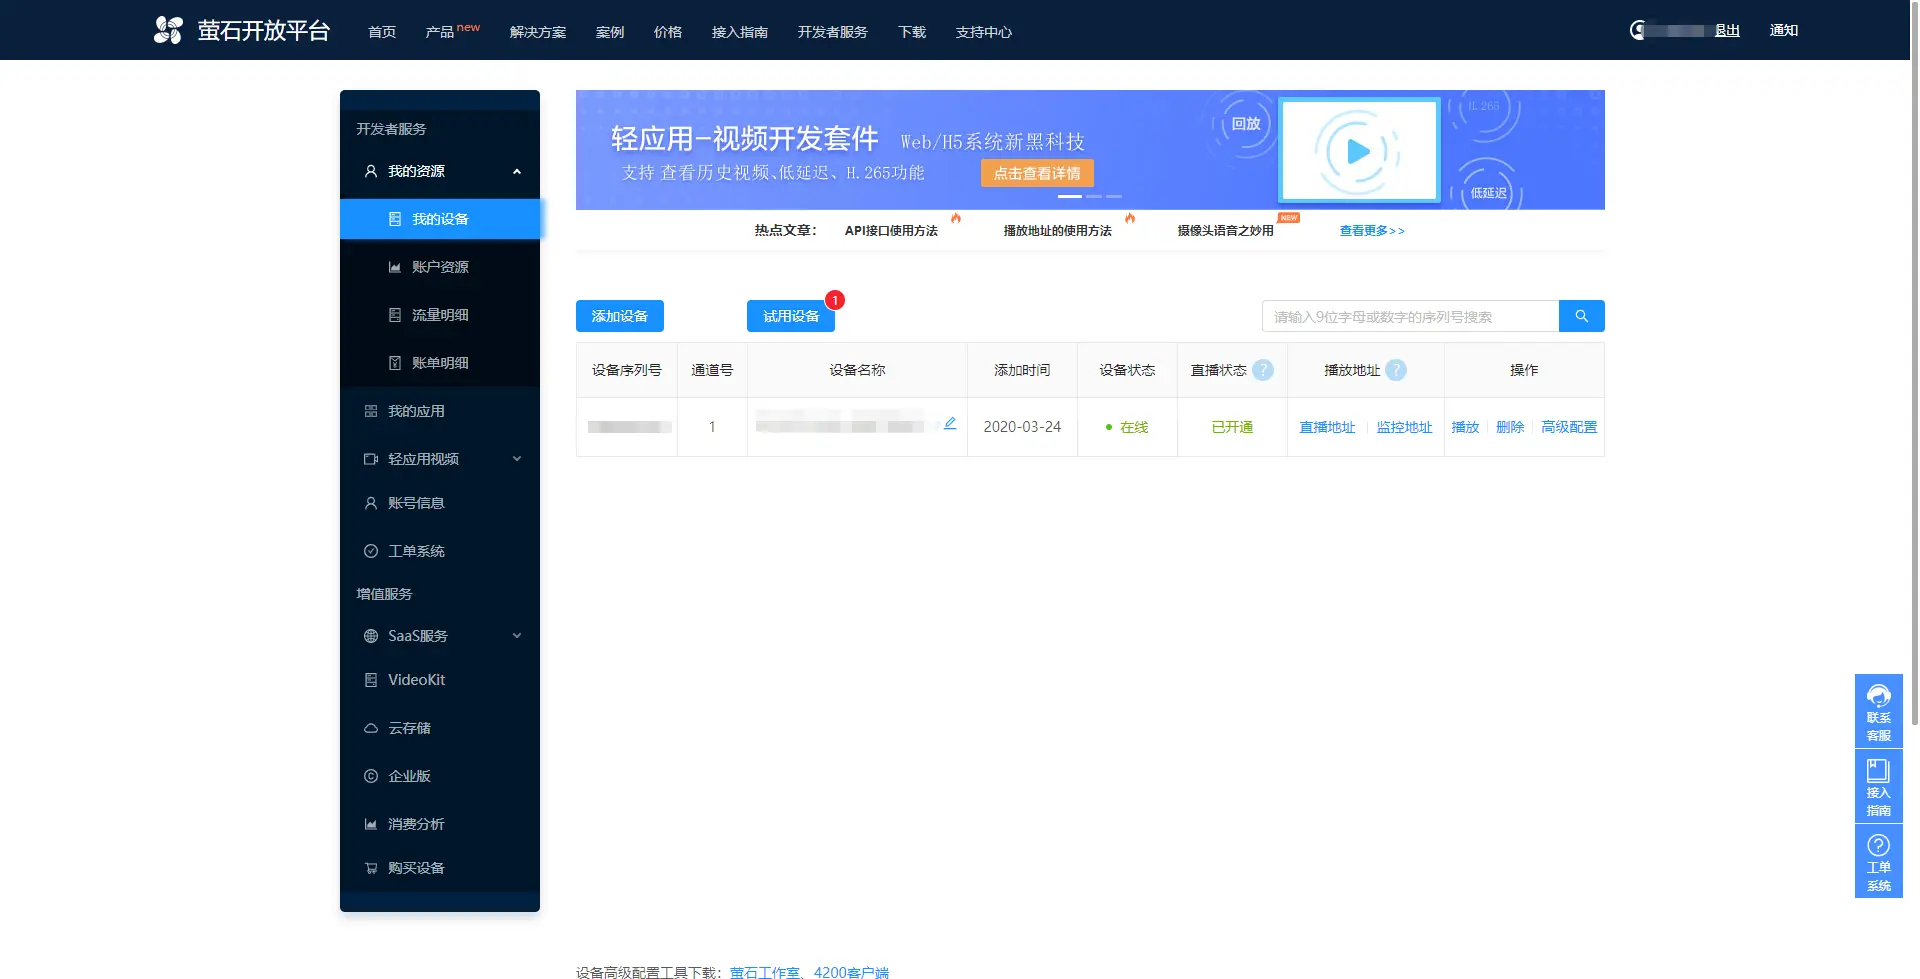Open 开发者服务 in top navigation
The image size is (1920, 979).
(833, 32)
